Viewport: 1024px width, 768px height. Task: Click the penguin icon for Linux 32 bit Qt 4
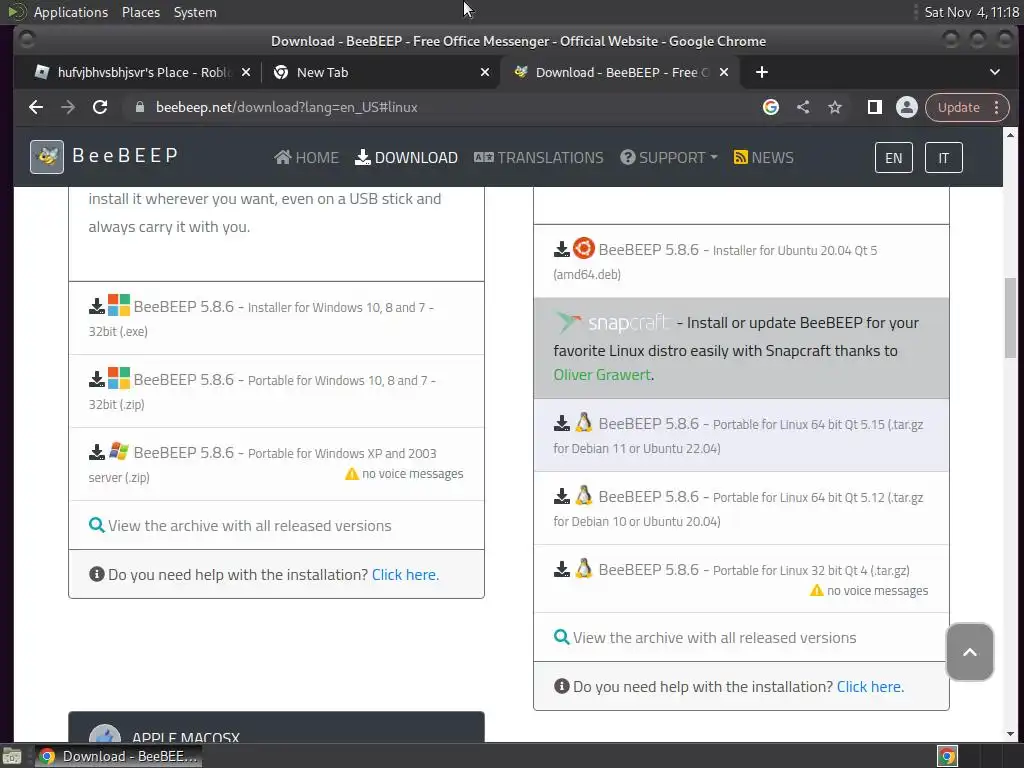(584, 569)
